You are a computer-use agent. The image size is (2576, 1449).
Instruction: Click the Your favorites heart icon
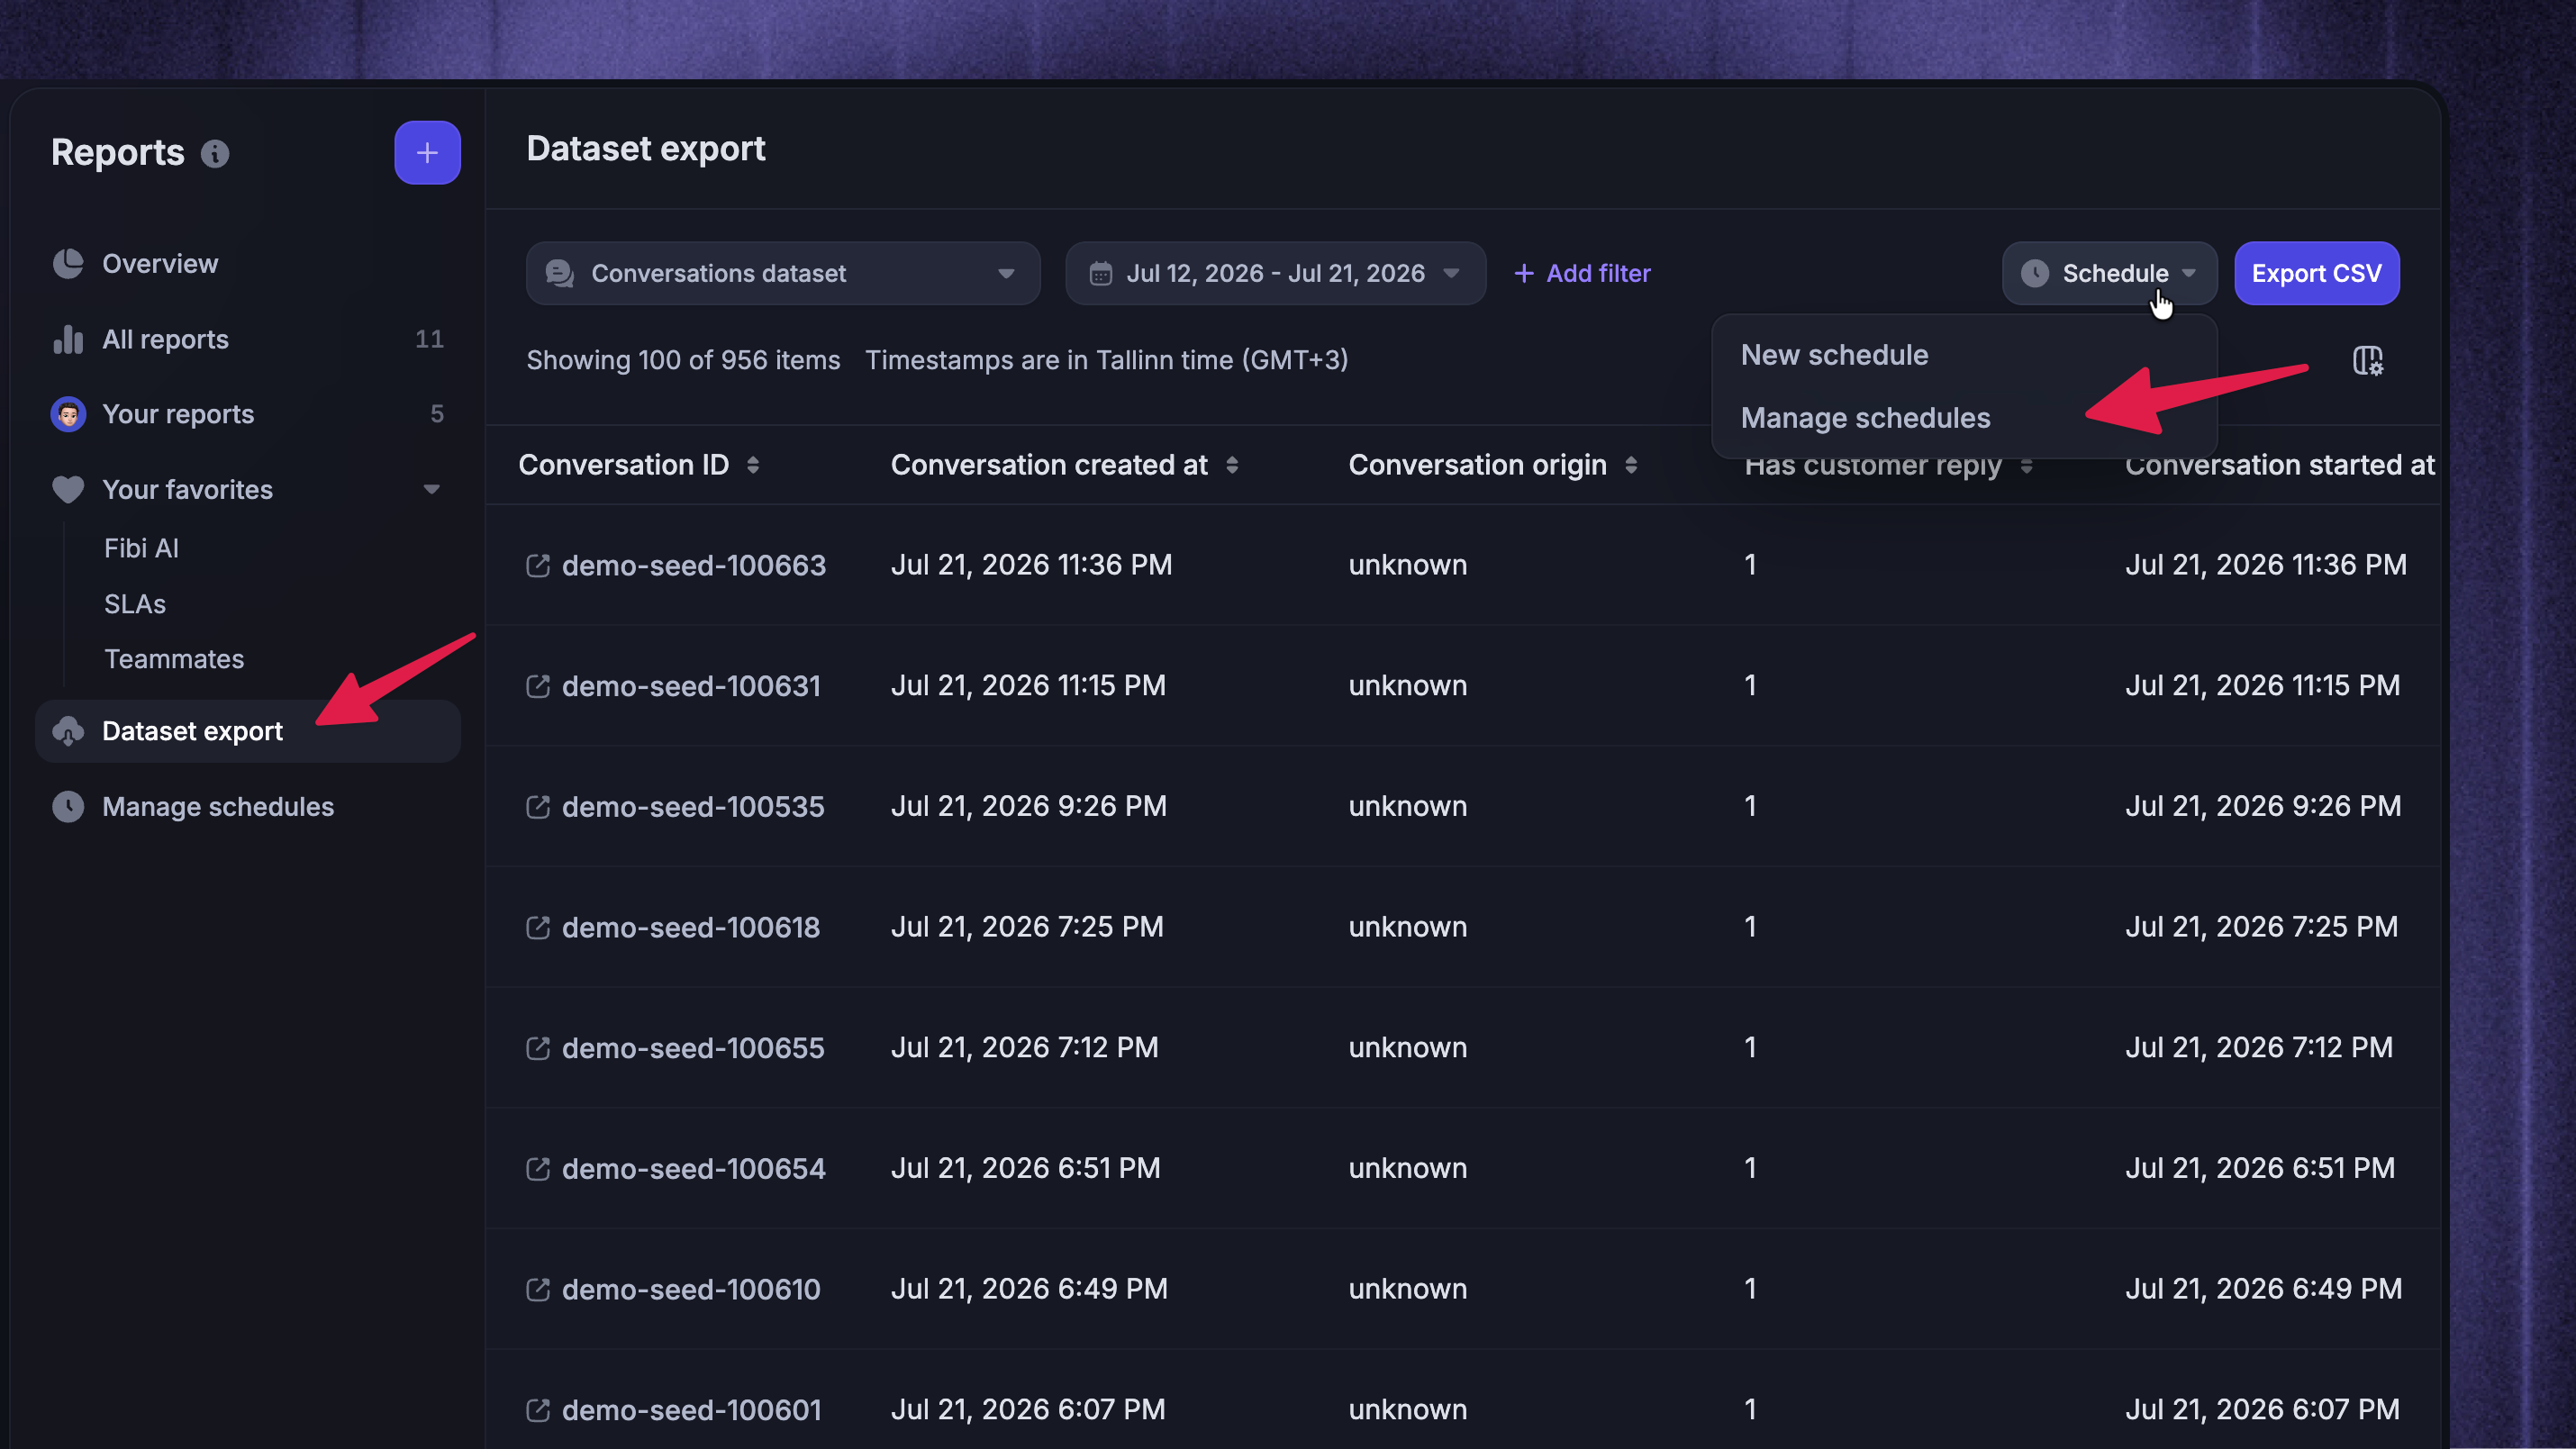pyautogui.click(x=68, y=489)
